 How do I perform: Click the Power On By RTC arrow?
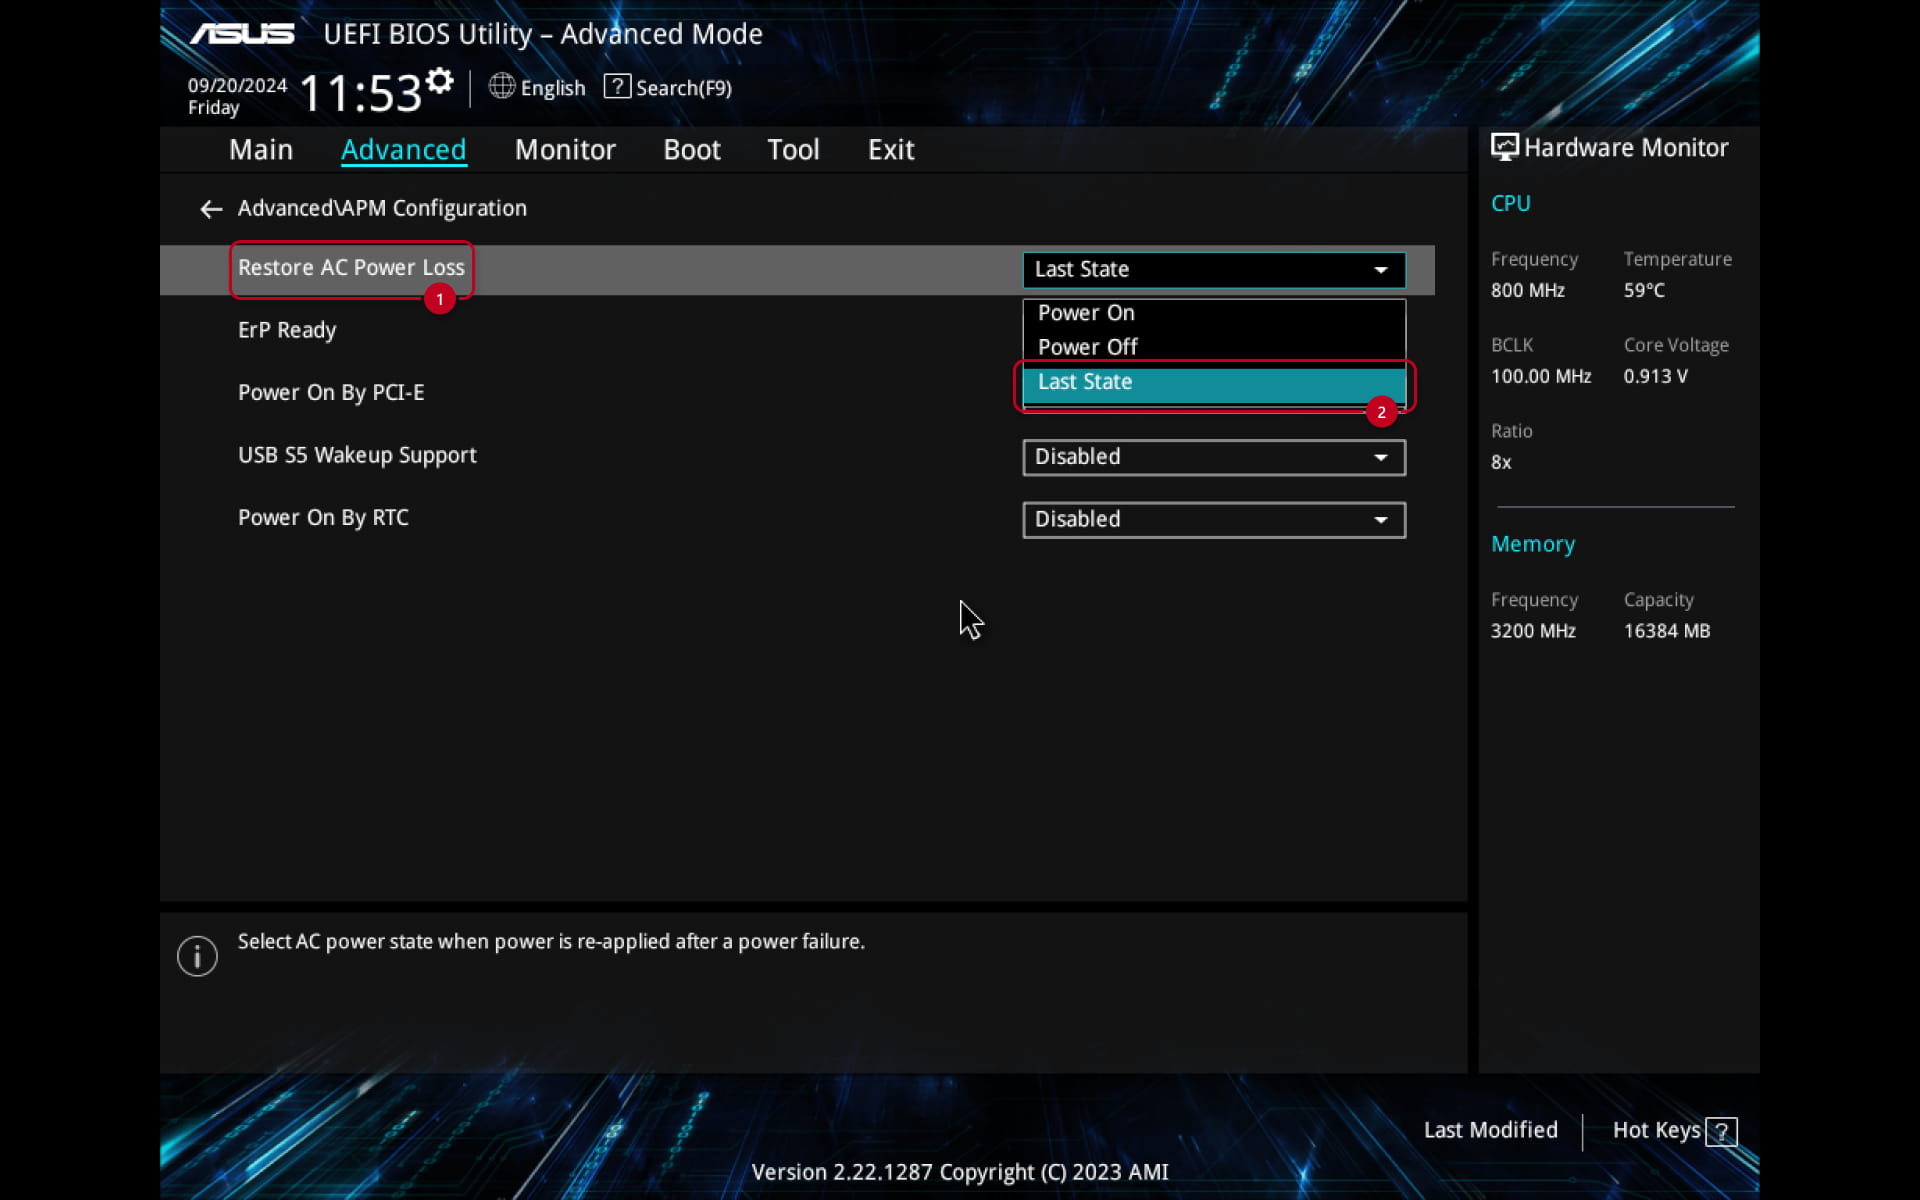click(1380, 520)
